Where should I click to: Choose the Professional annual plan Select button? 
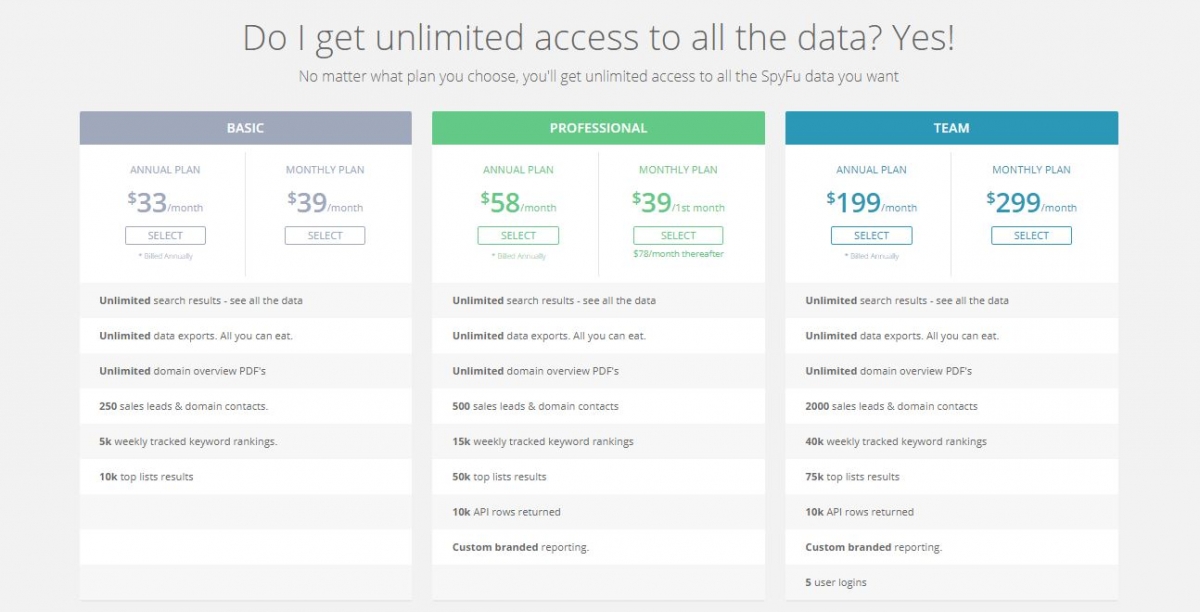pos(518,236)
